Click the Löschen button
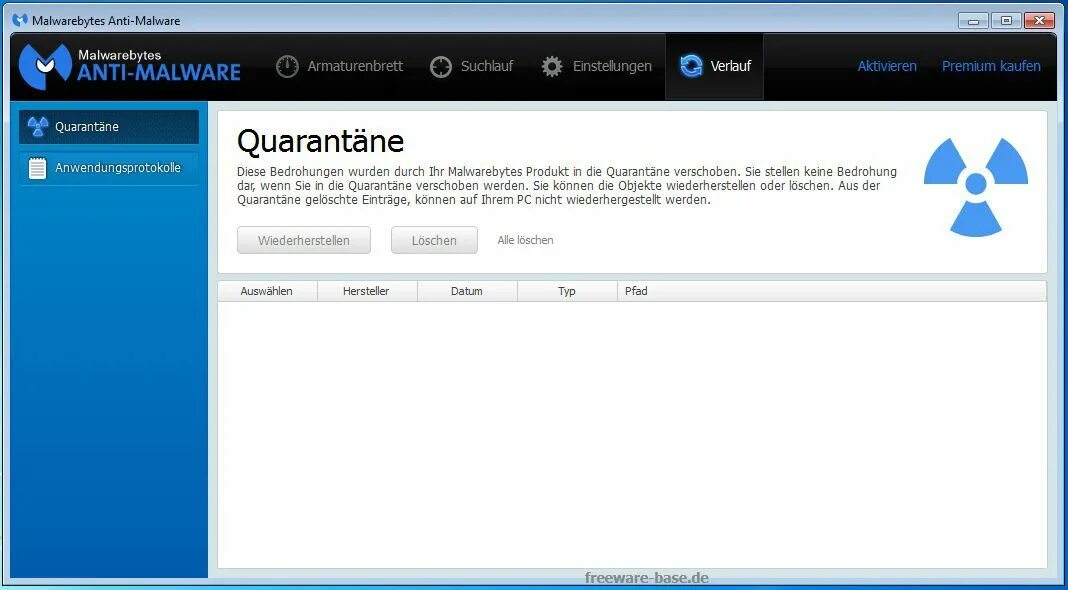 point(434,240)
